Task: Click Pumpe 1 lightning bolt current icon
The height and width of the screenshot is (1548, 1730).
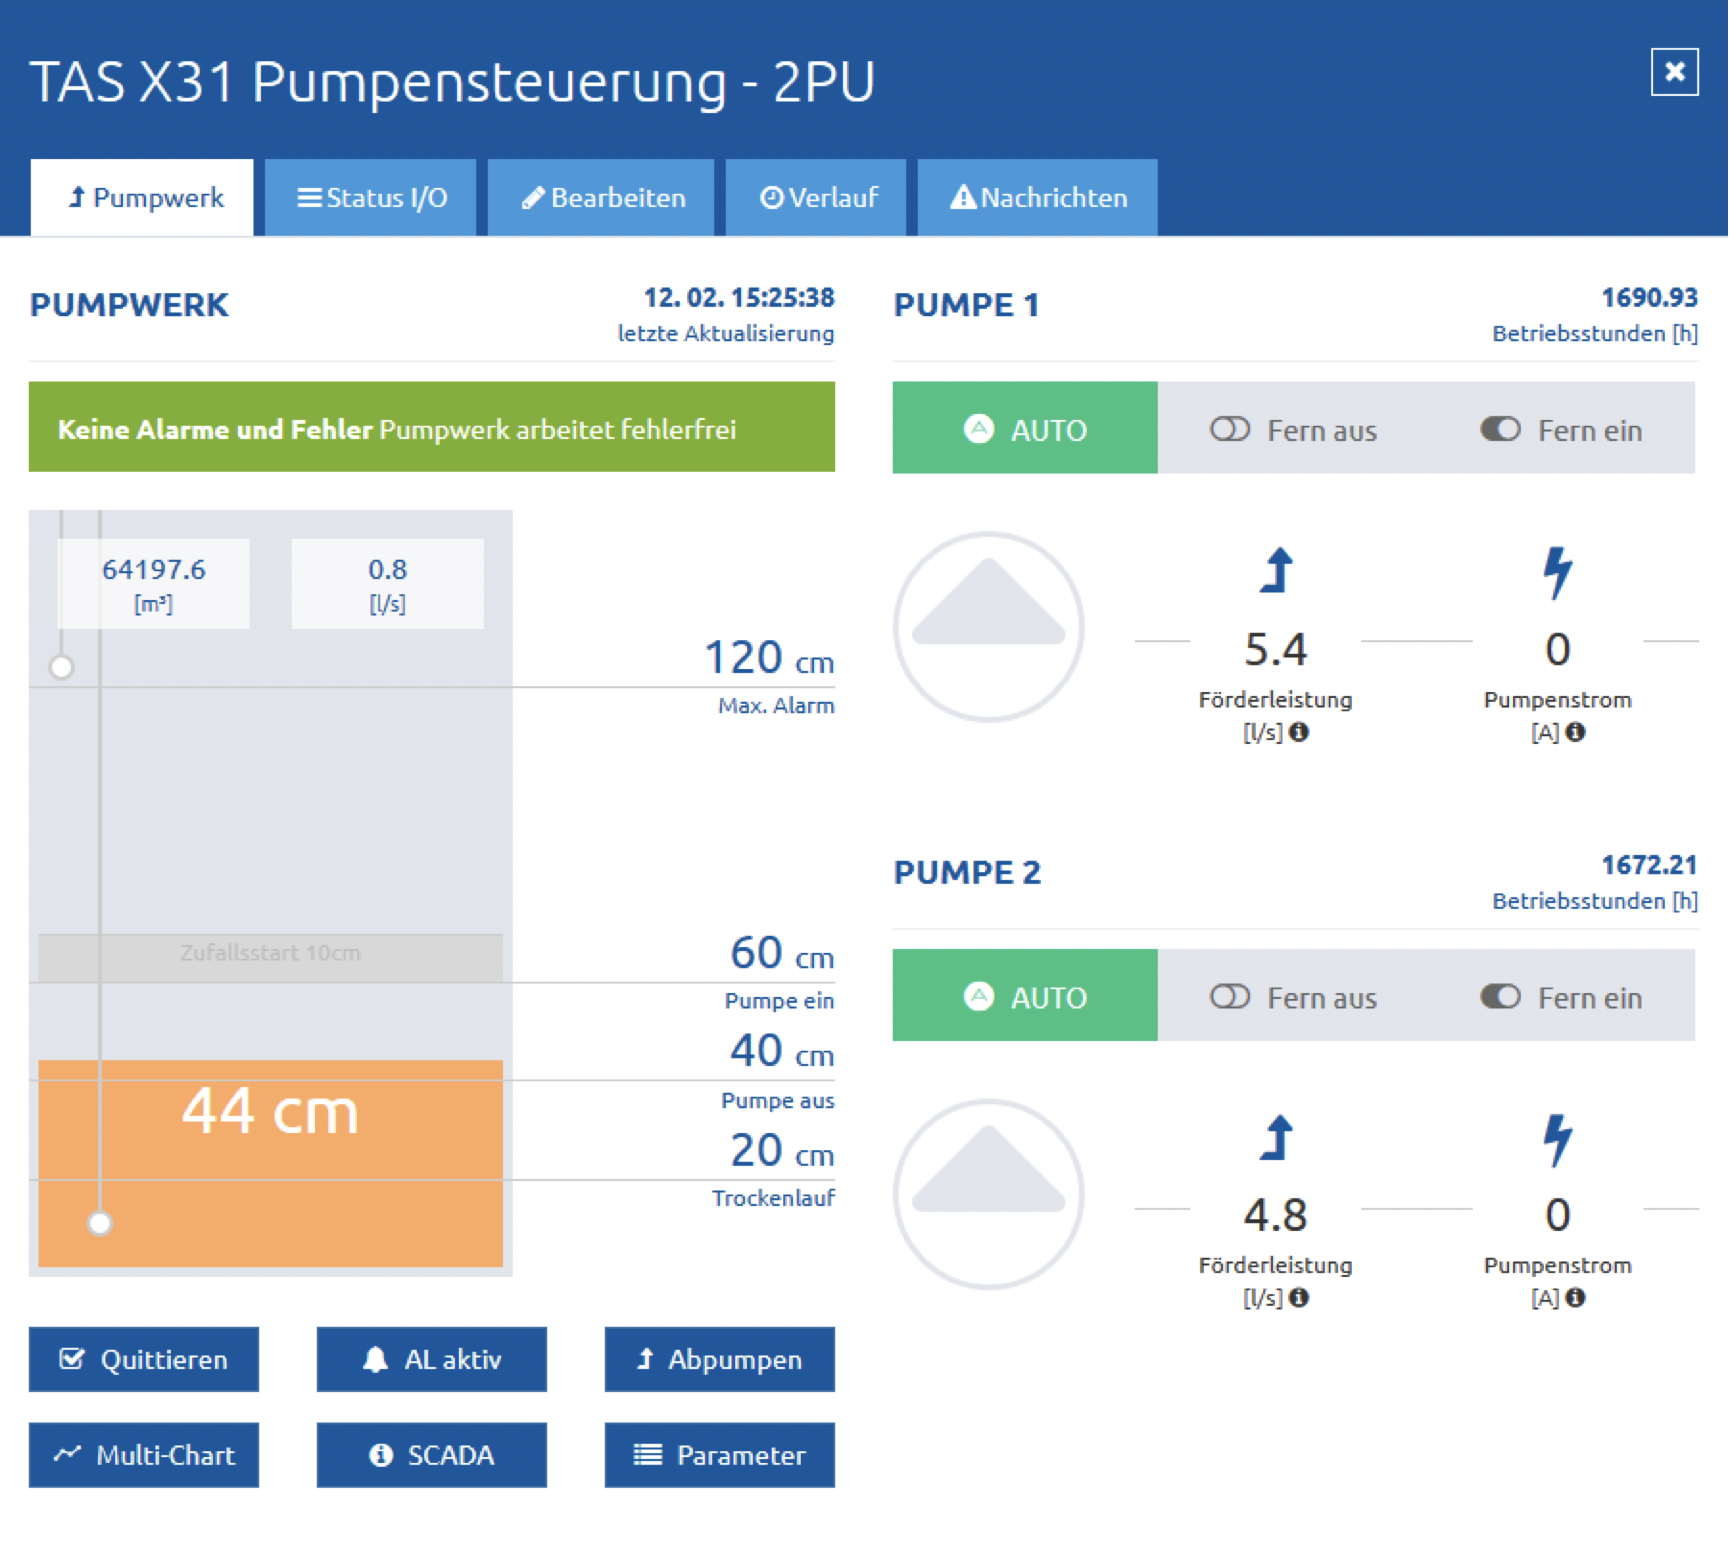Action: click(1557, 572)
